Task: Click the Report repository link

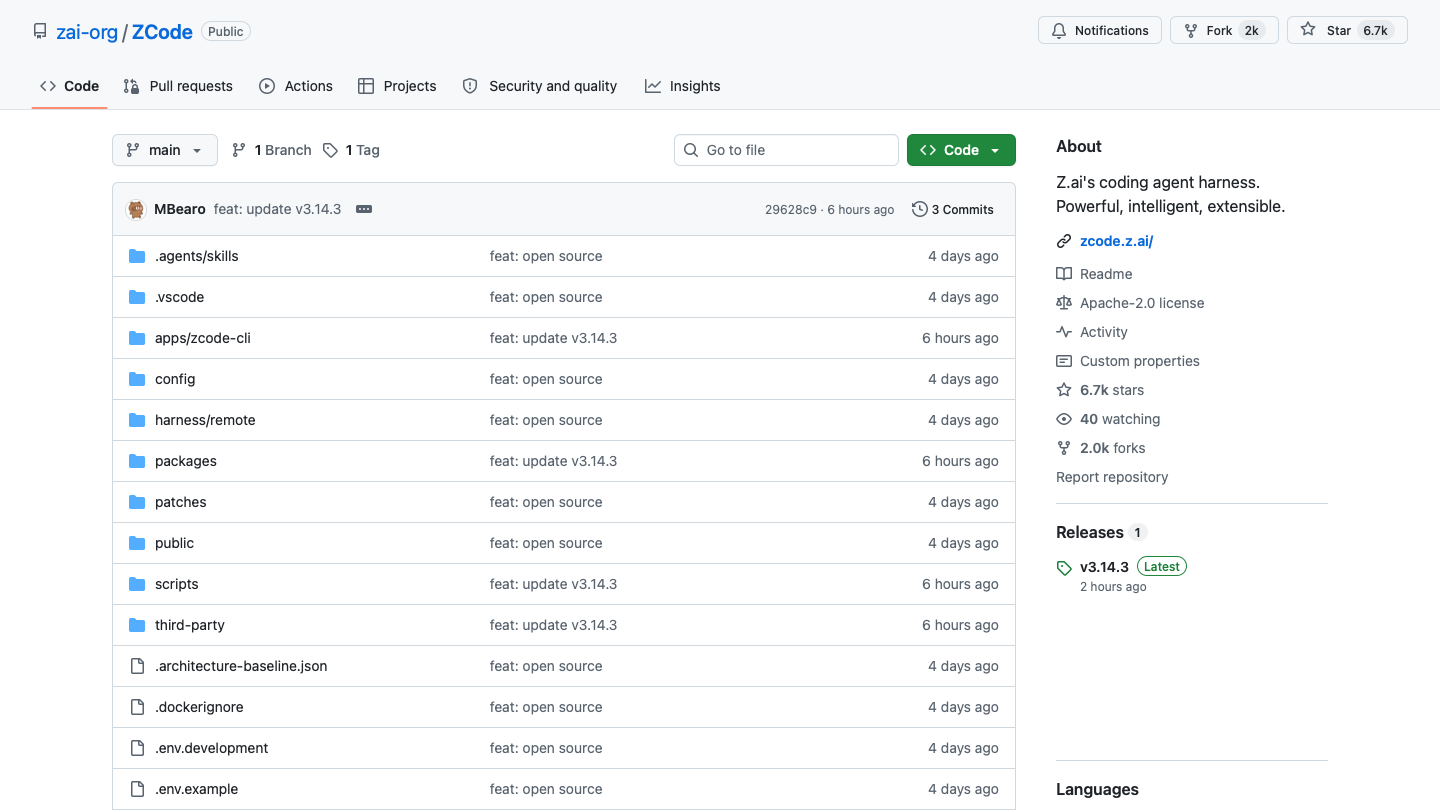Action: 1112,477
